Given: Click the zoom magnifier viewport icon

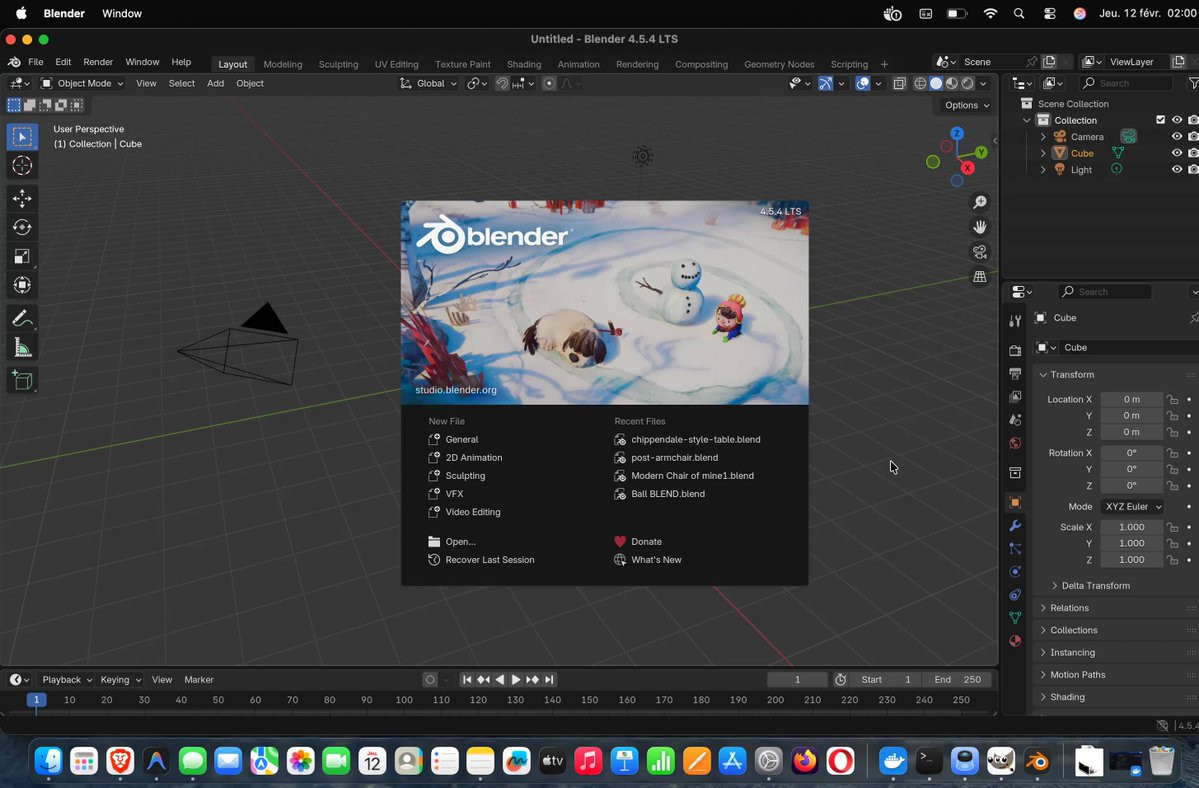Looking at the screenshot, I should [980, 203].
